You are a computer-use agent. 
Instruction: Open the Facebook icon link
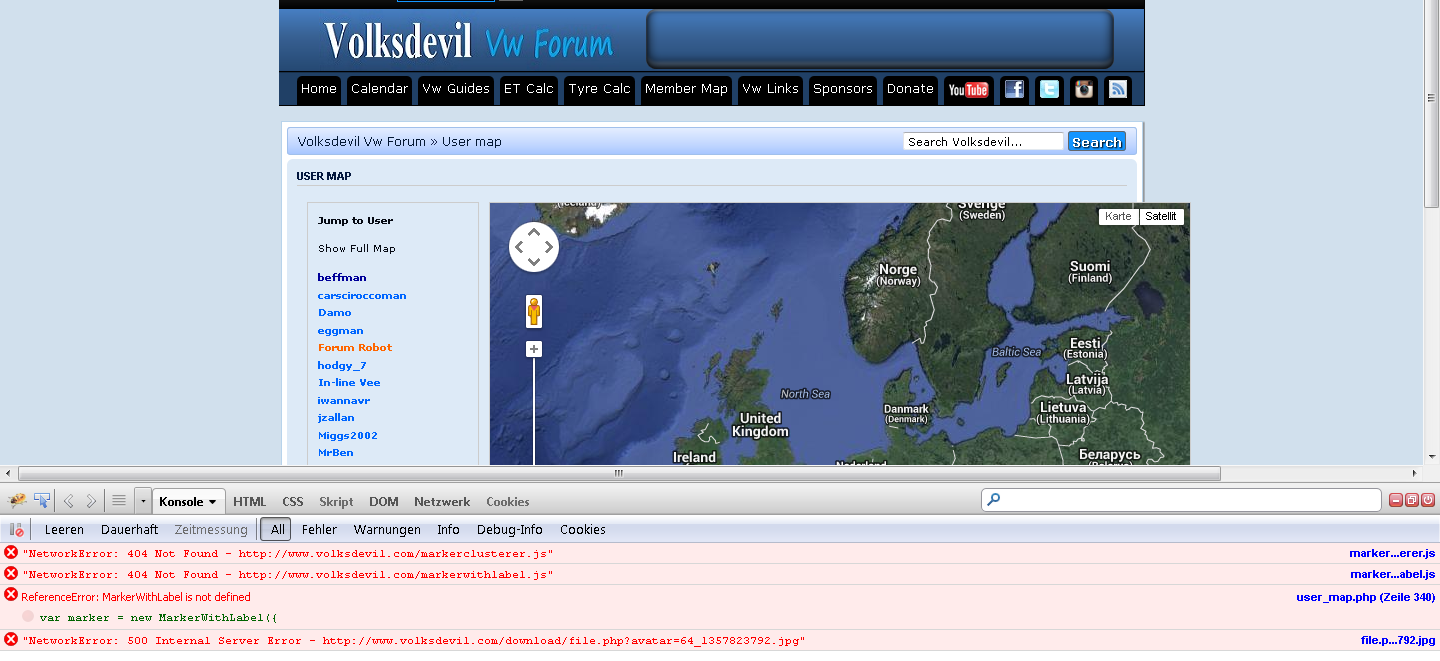pos(1014,90)
